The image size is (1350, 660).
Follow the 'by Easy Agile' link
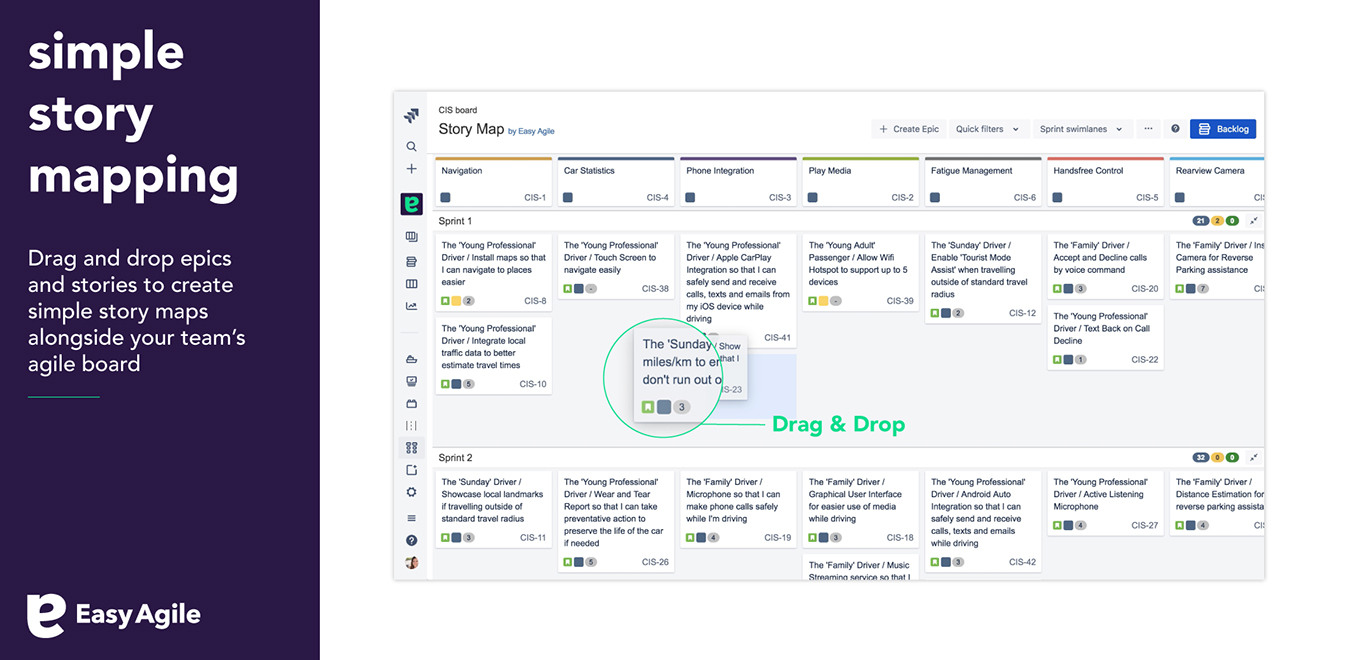coord(531,131)
